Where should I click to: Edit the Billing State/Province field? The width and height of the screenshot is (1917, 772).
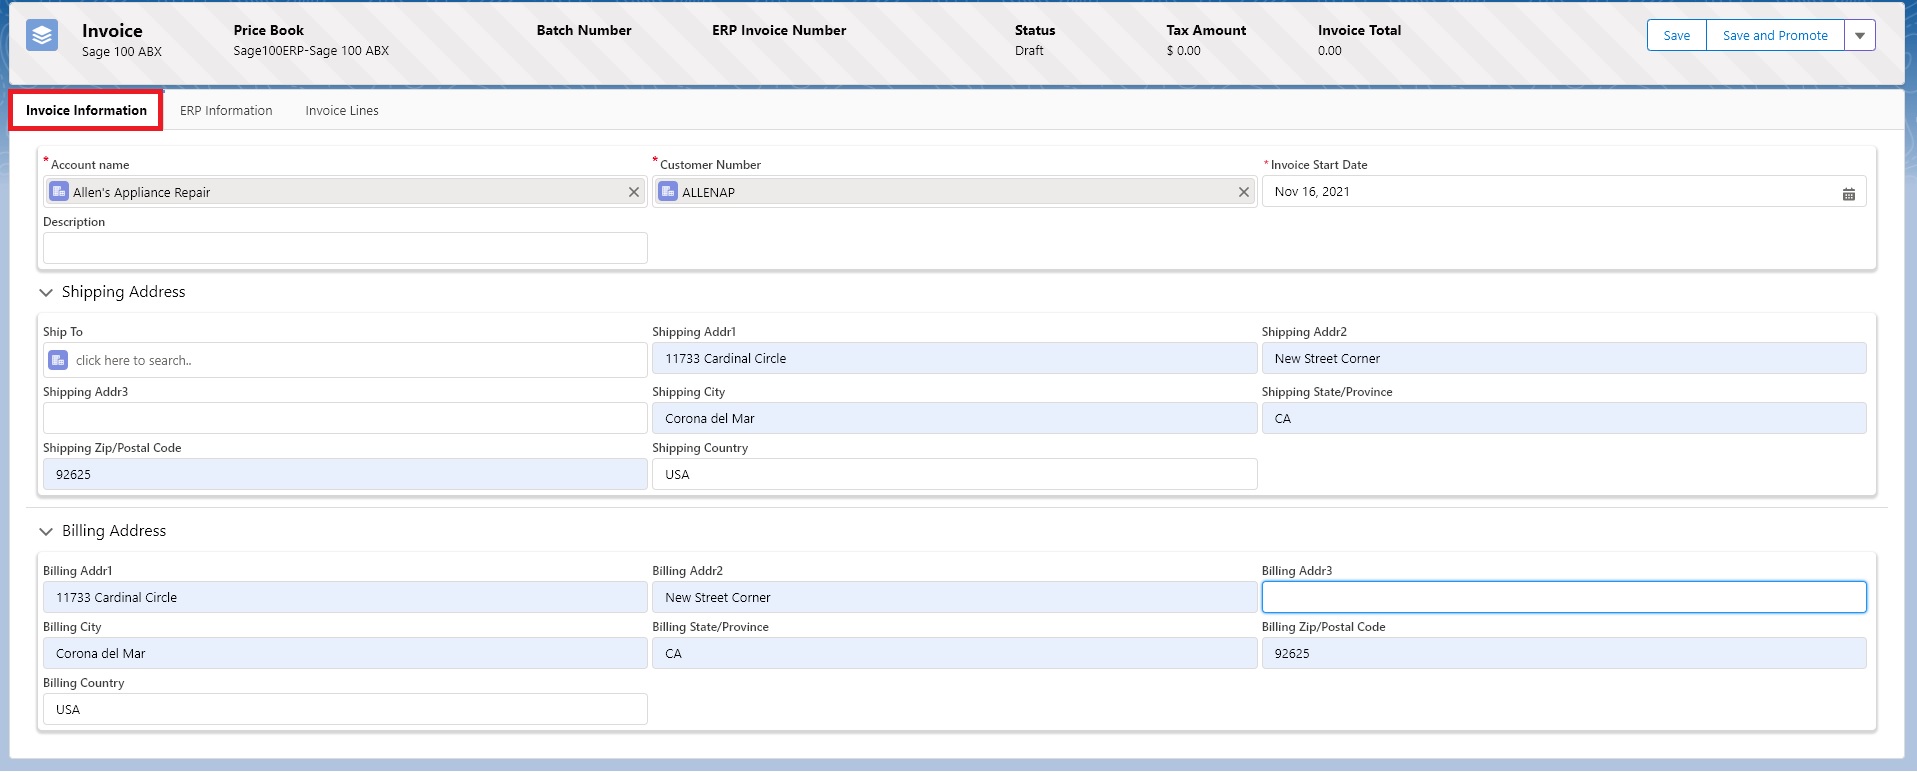pyautogui.click(x=954, y=653)
